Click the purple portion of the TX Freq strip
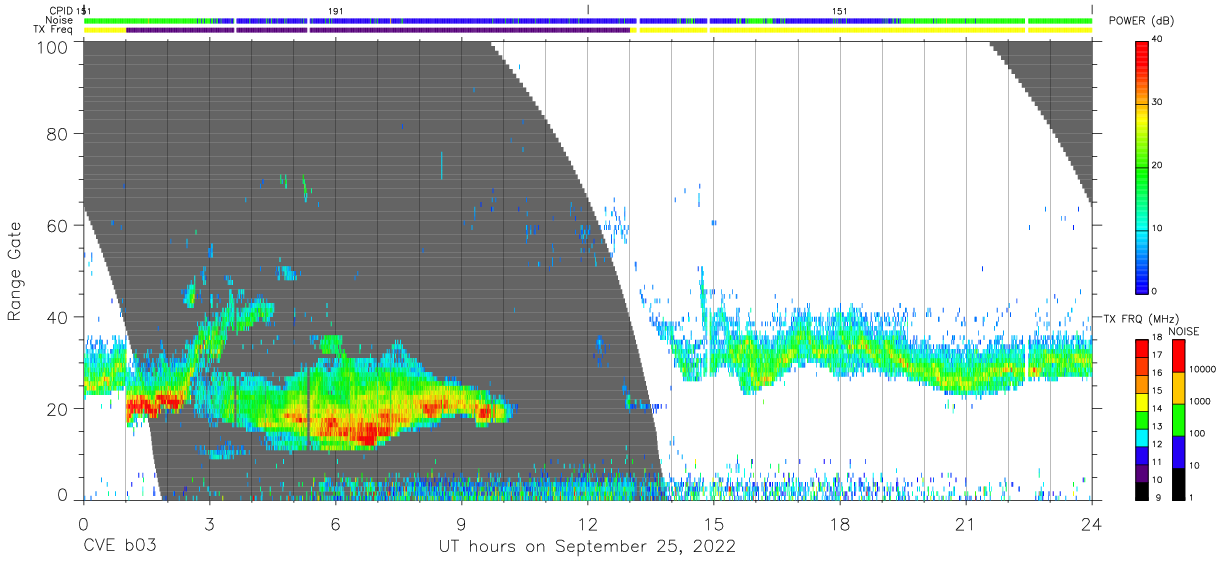This screenshot has height=567, width=1228. pyautogui.click(x=378, y=30)
